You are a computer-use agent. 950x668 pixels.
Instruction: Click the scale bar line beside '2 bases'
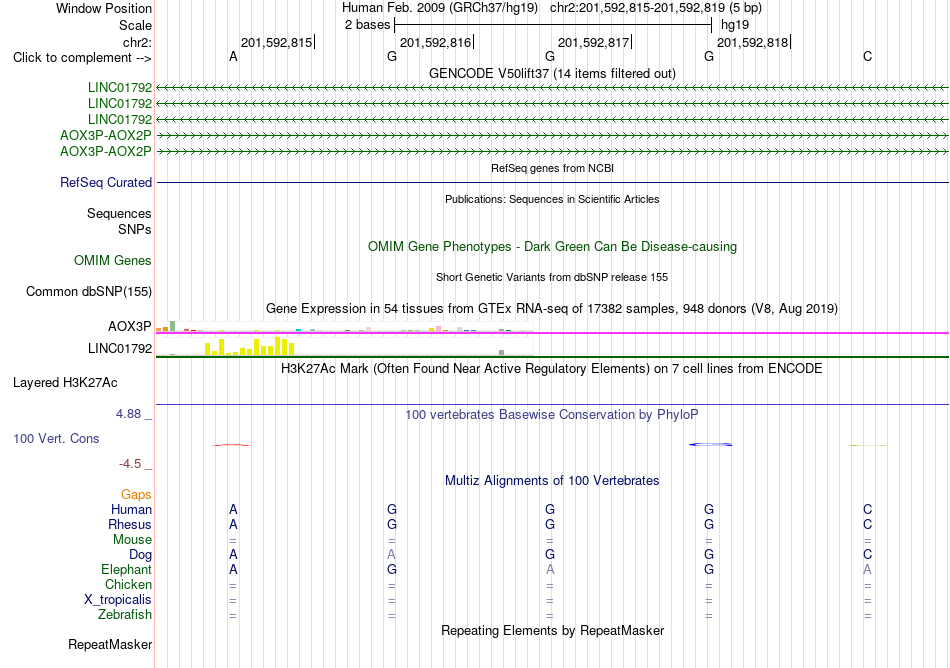553,25
